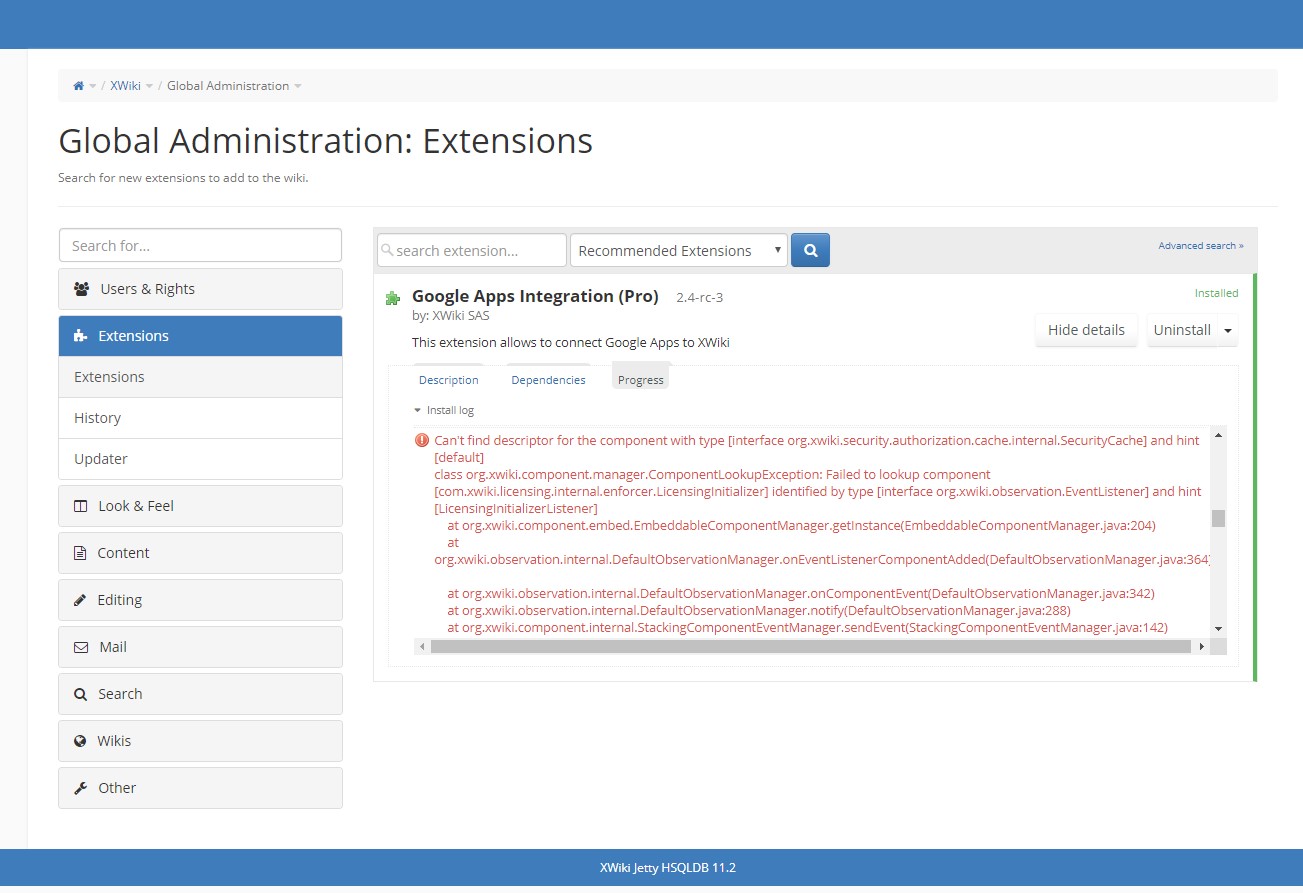
Task: Click the home icon in the breadcrumb
Action: [x=77, y=85]
